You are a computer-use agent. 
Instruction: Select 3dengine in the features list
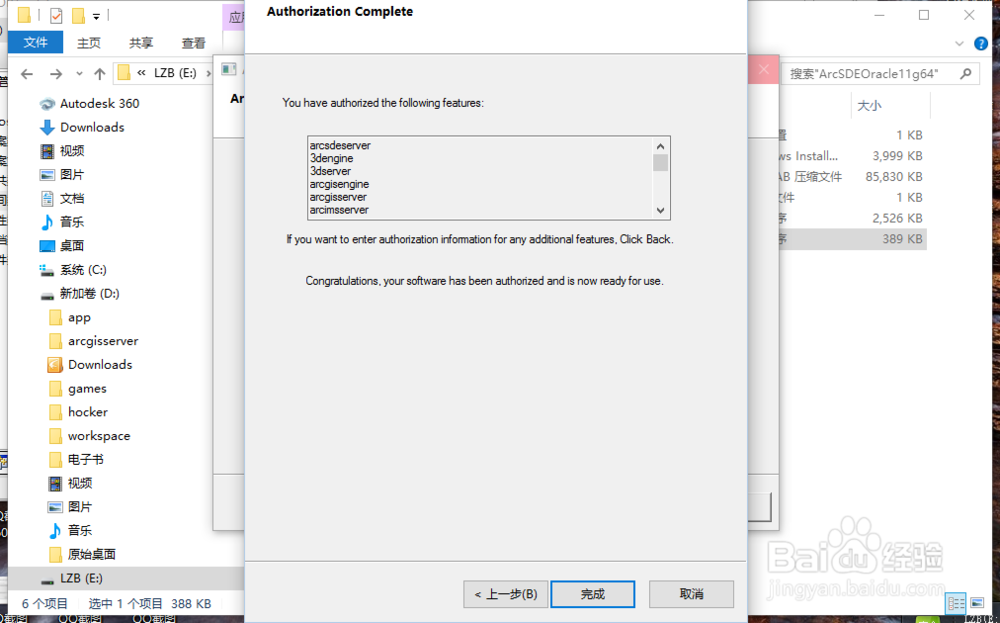(x=332, y=158)
